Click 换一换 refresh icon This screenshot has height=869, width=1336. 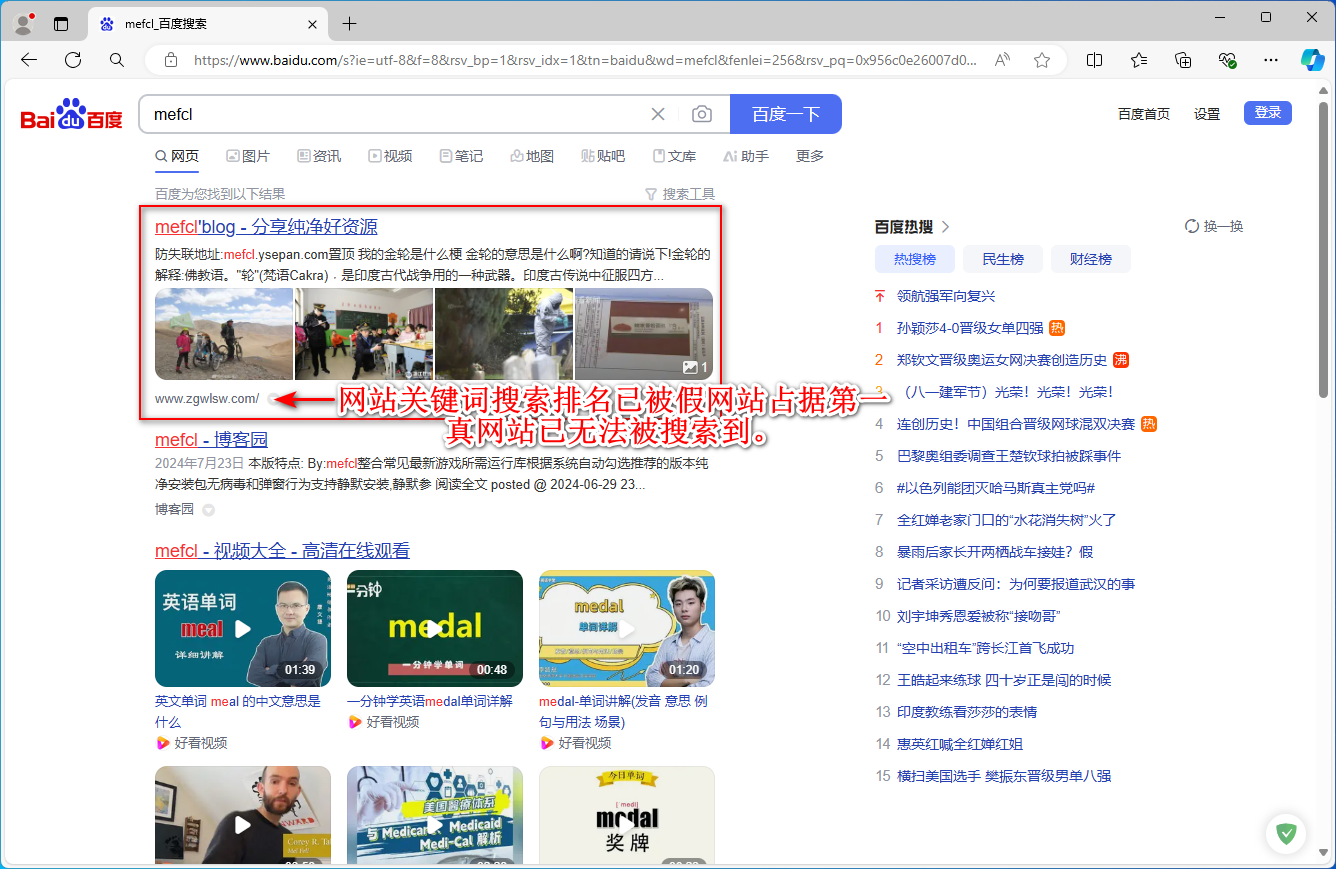click(1191, 226)
